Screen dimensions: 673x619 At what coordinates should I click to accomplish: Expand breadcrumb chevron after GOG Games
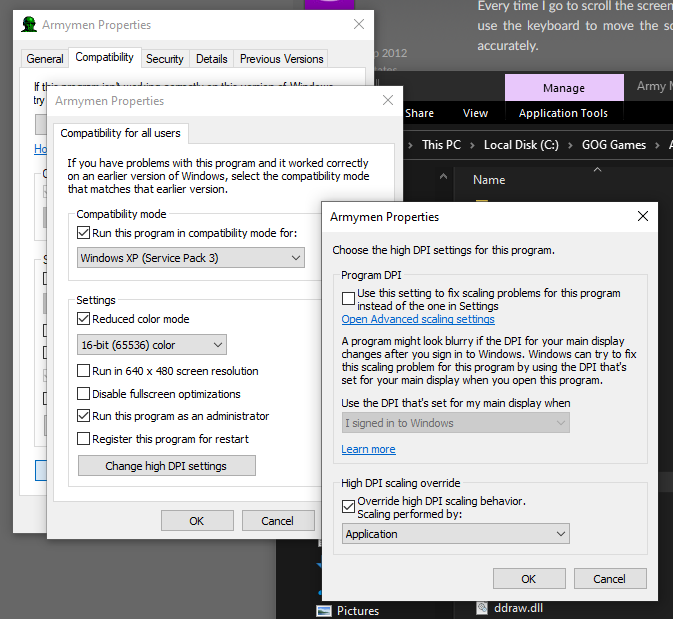(x=657, y=145)
